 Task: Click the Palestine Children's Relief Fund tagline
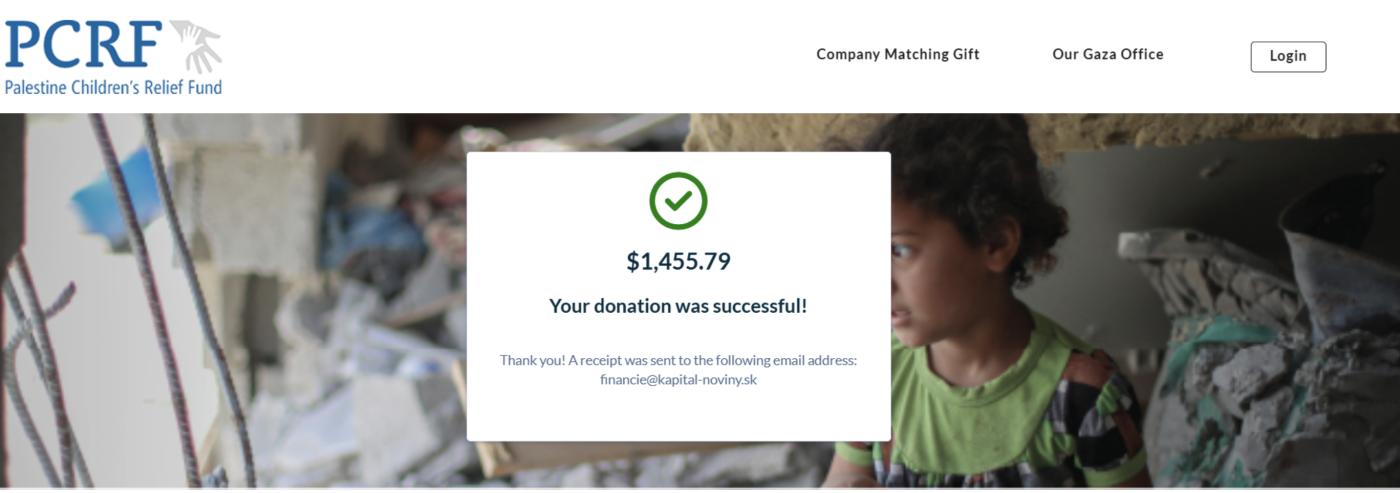coord(113,87)
